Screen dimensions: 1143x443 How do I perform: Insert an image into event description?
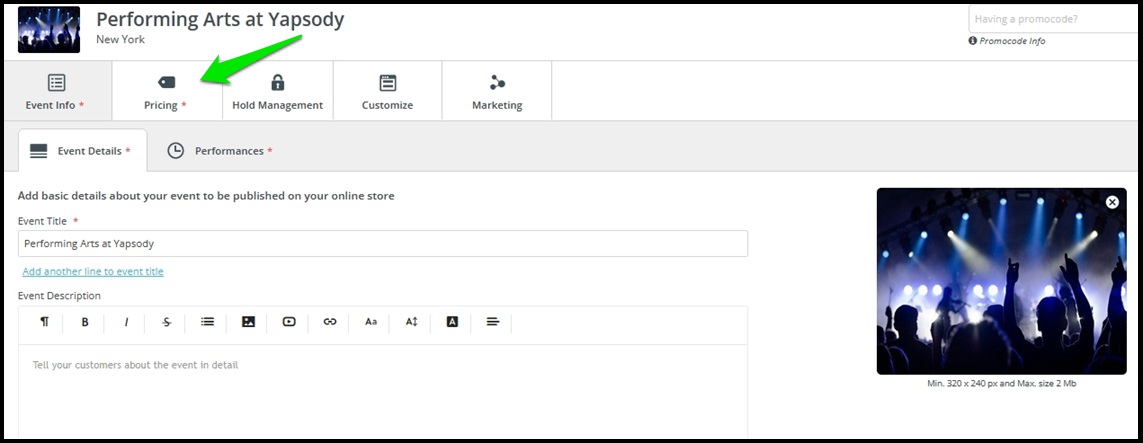click(249, 321)
